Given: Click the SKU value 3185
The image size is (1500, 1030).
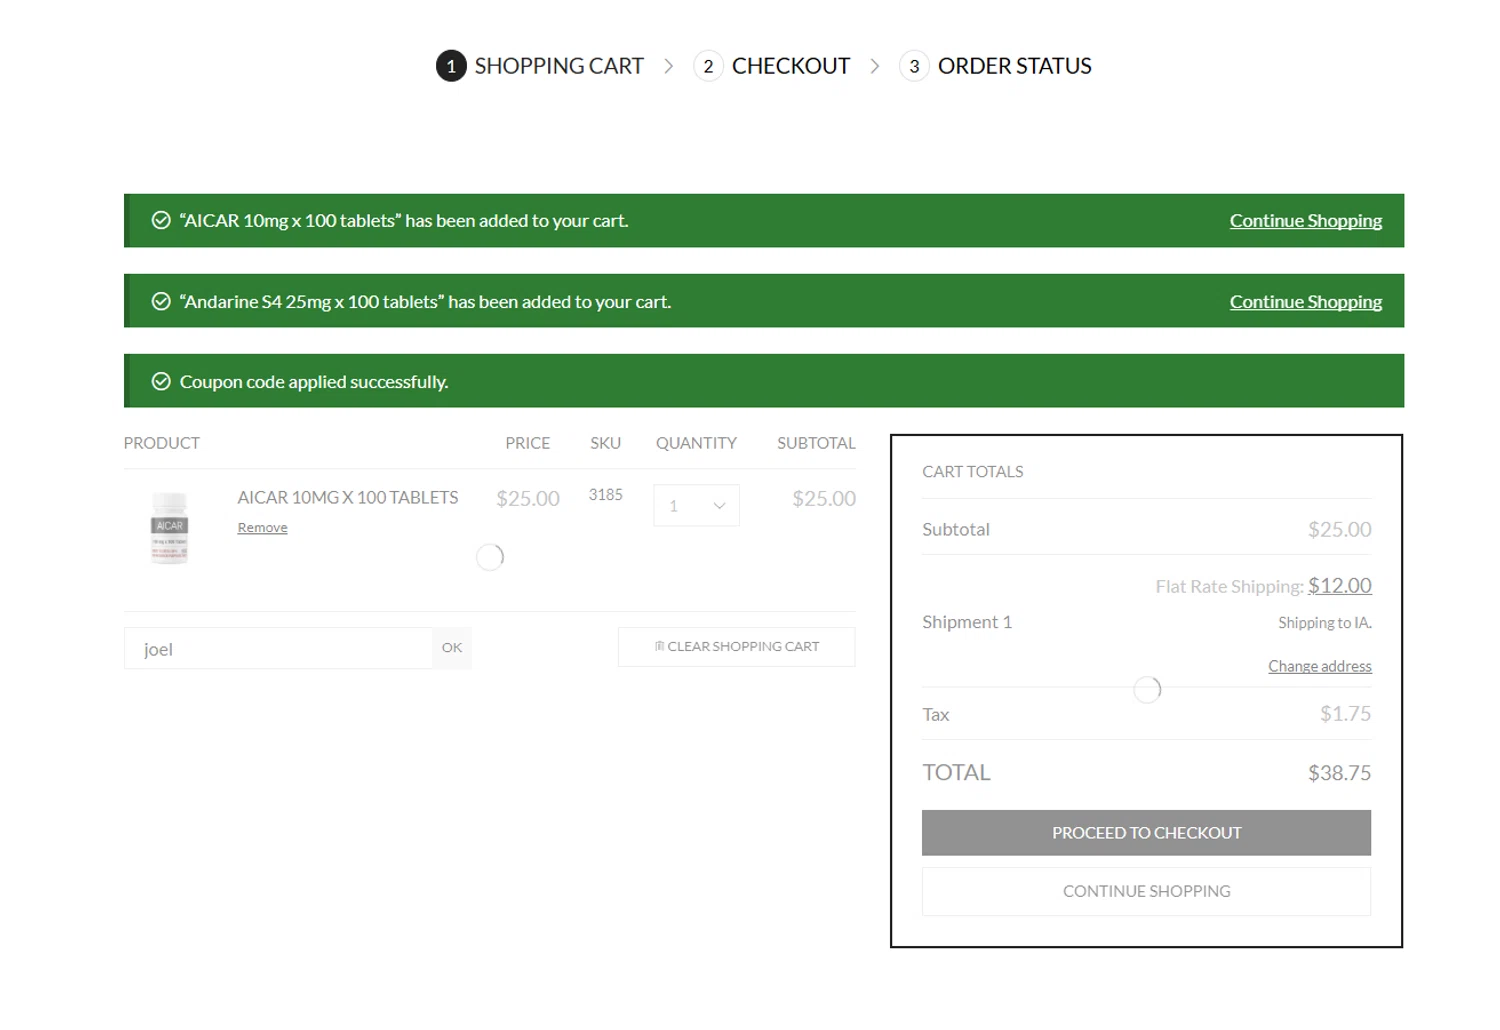Looking at the screenshot, I should point(606,495).
